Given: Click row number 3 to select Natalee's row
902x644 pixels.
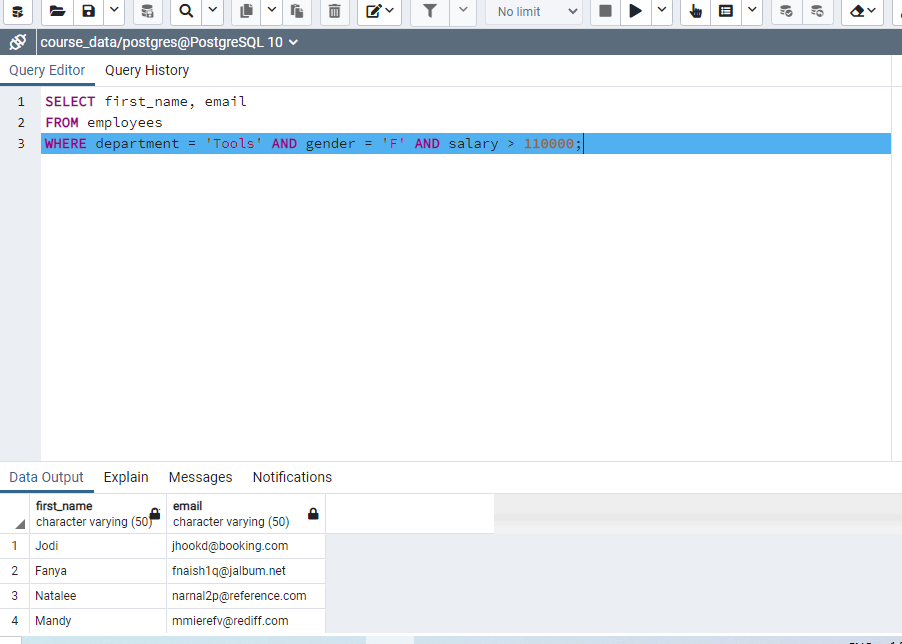Looking at the screenshot, I should (15, 595).
